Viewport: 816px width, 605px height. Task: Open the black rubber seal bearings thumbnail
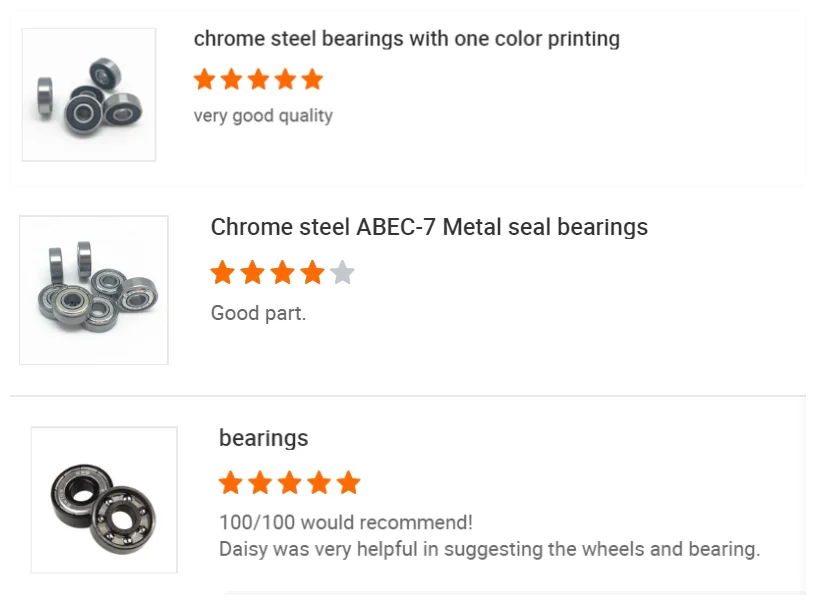click(89, 95)
